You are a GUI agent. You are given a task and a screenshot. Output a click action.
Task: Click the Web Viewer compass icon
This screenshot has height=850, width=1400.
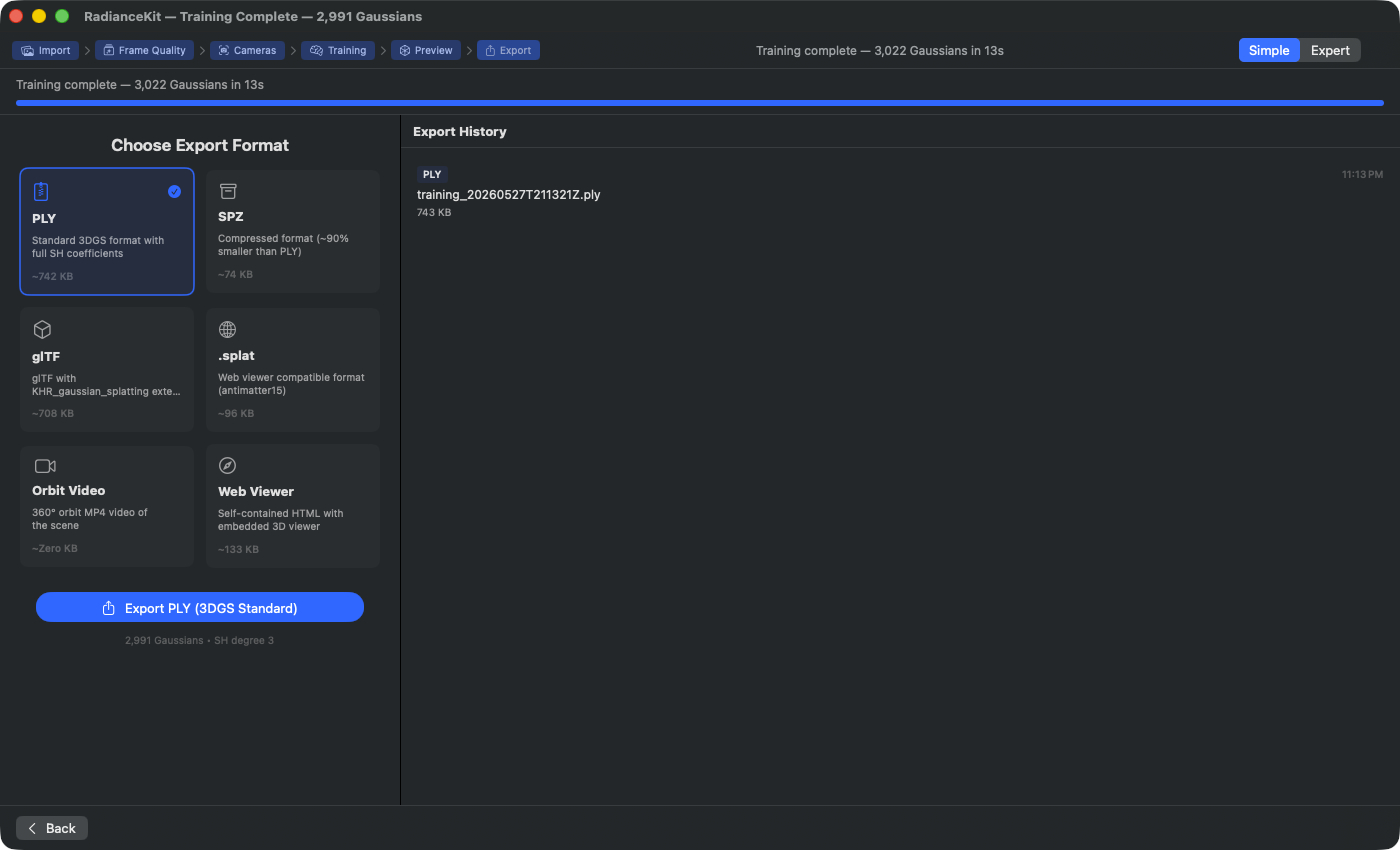pyautogui.click(x=228, y=466)
